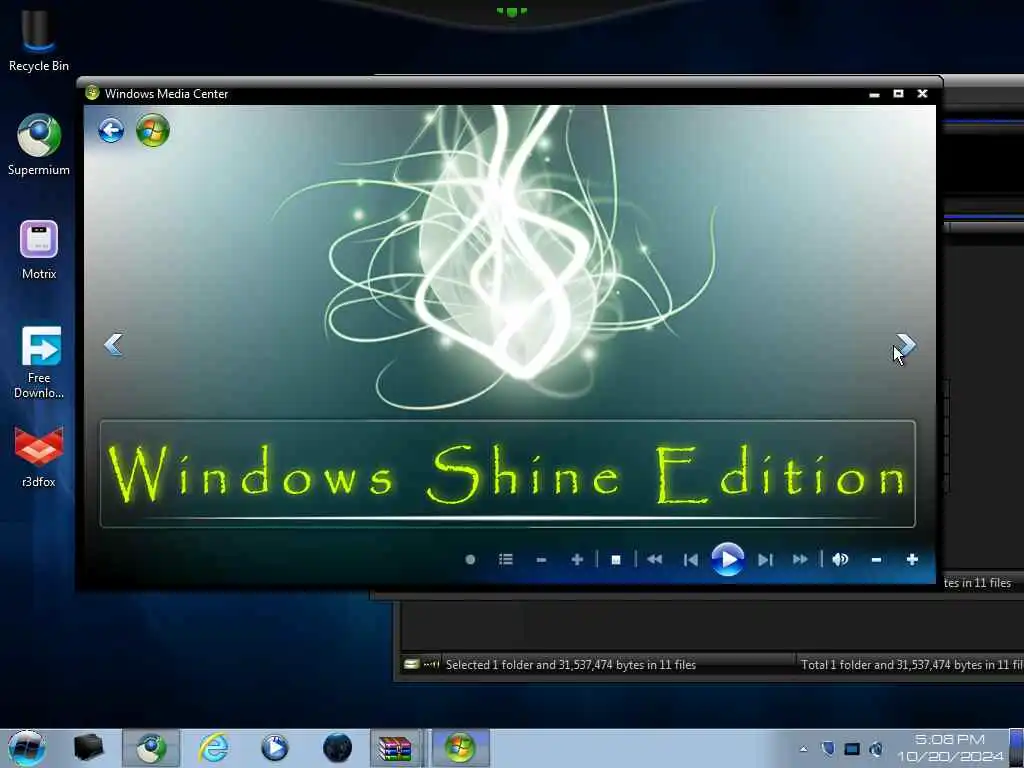Open the guide list icon in transport bar
This screenshot has width=1024, height=768.
coord(505,560)
